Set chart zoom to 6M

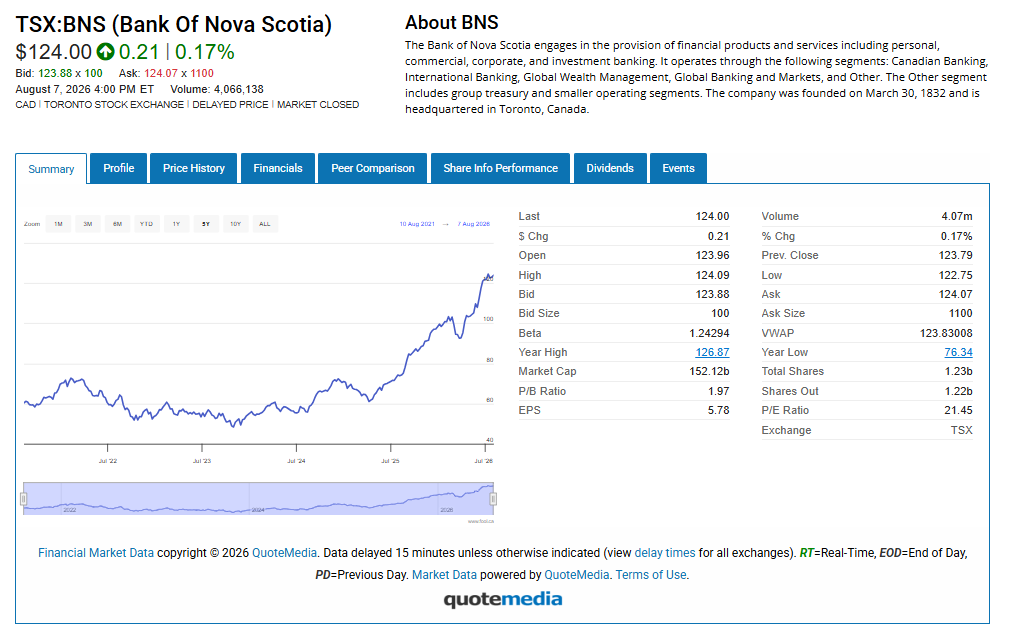coord(117,224)
